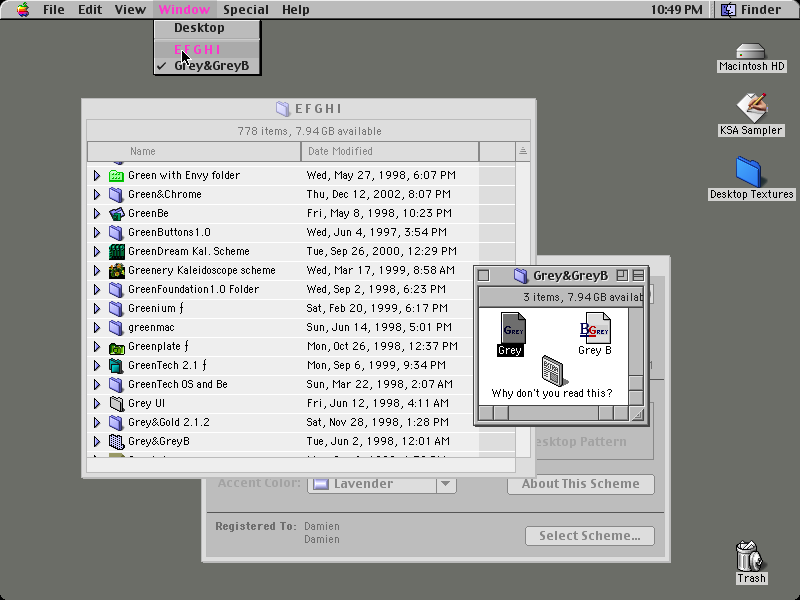
Task: Click the About This Scheme button
Action: tap(581, 484)
